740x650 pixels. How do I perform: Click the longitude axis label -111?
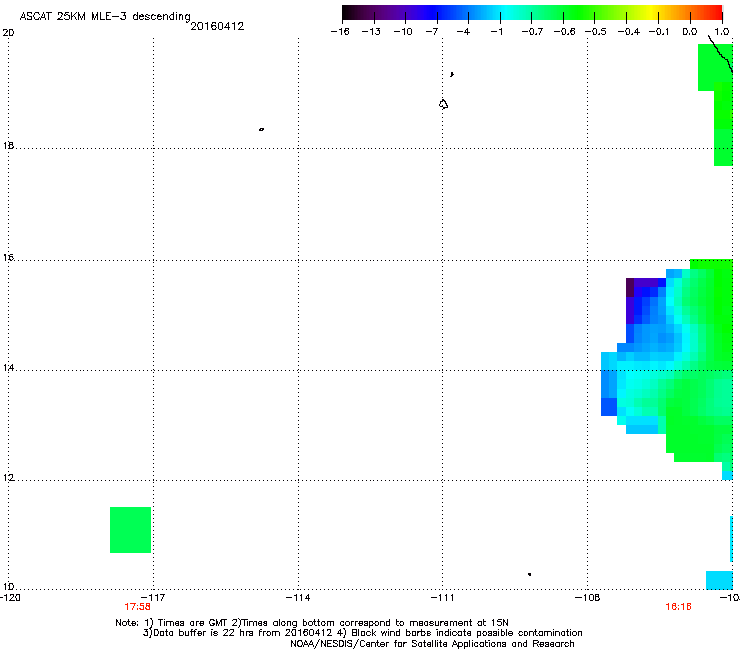[442, 598]
